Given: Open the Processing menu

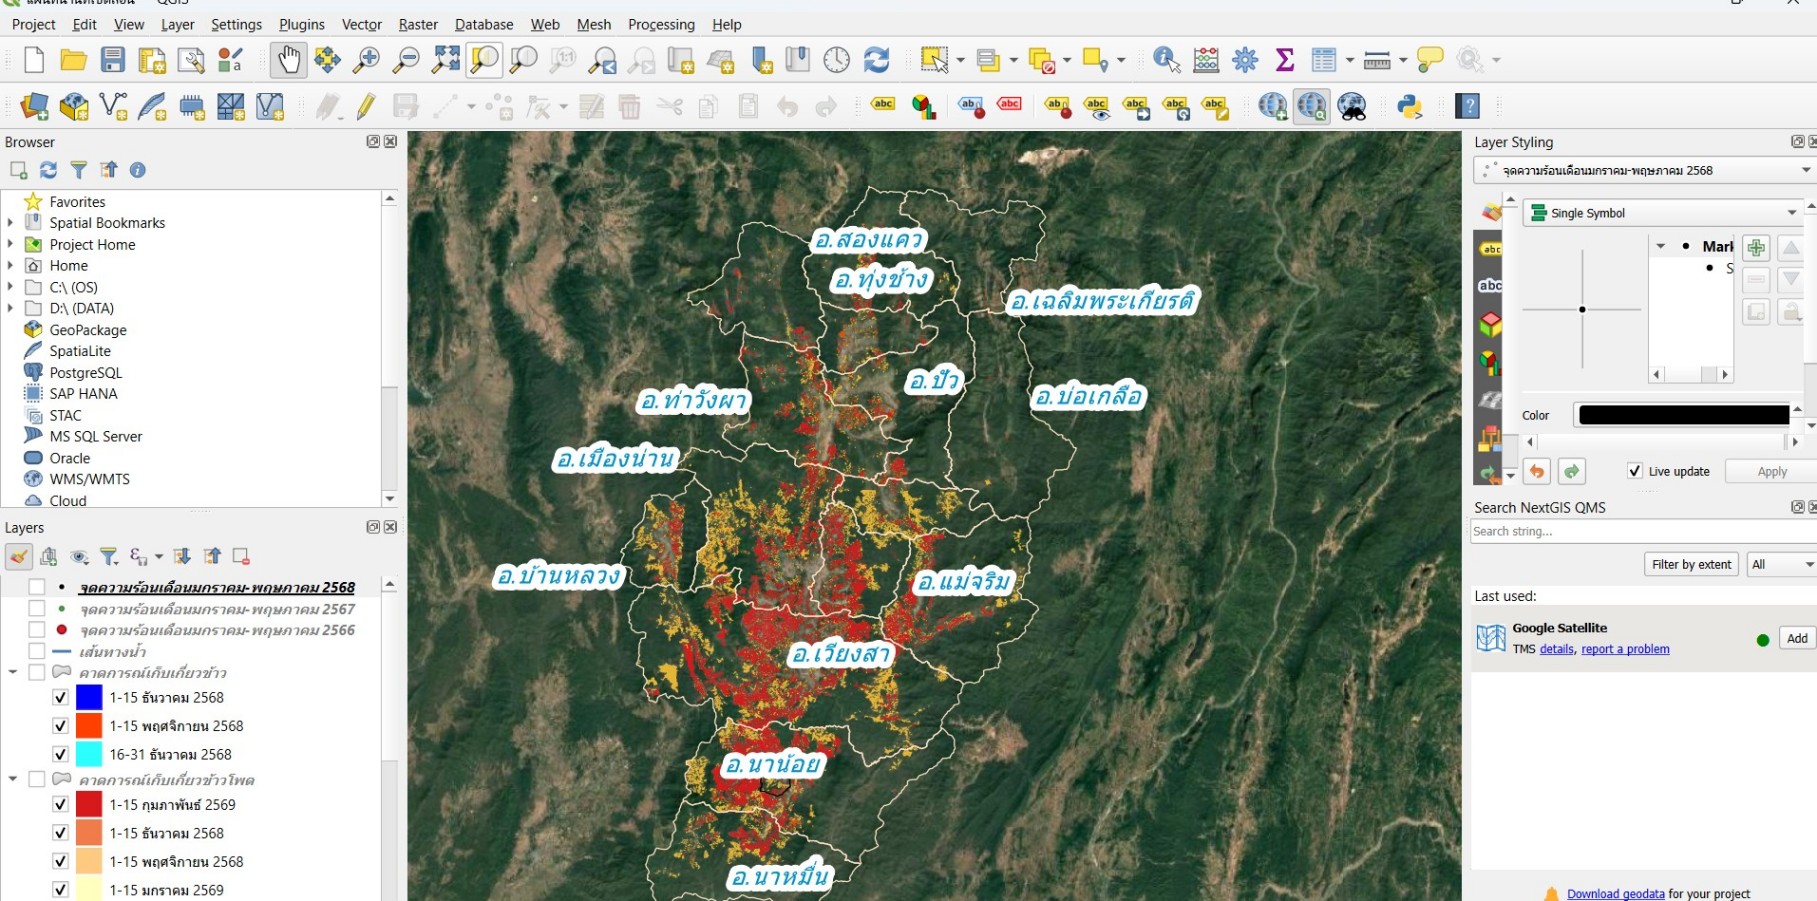Looking at the screenshot, I should 661,24.
